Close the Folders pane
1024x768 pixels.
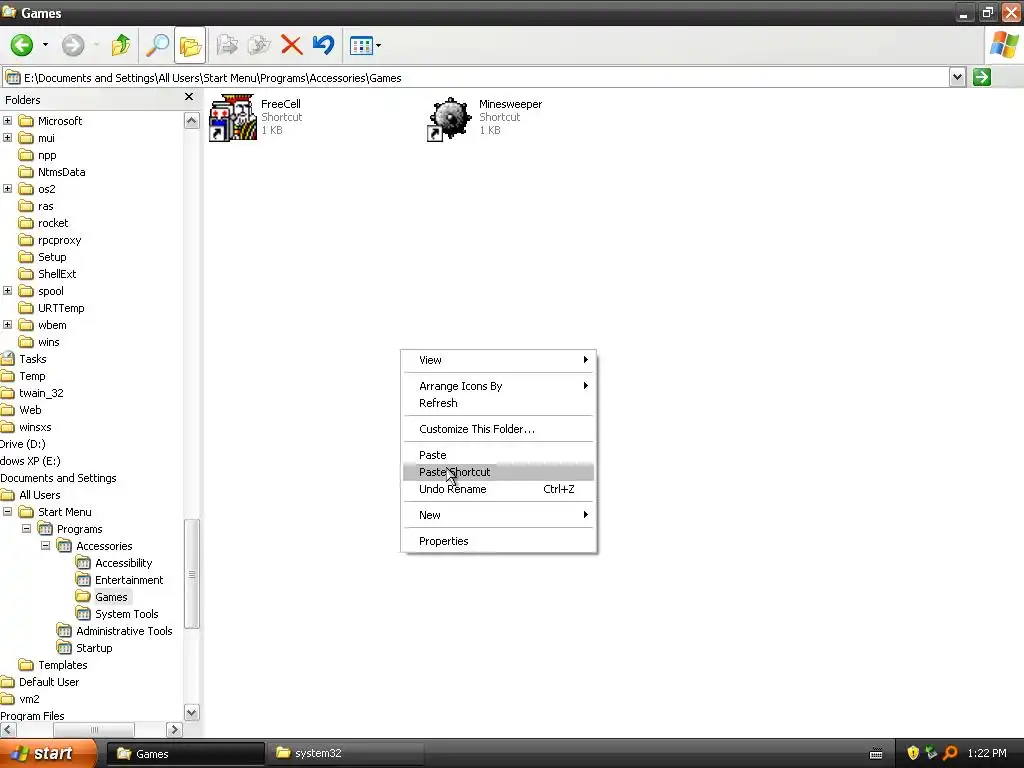[x=189, y=97]
